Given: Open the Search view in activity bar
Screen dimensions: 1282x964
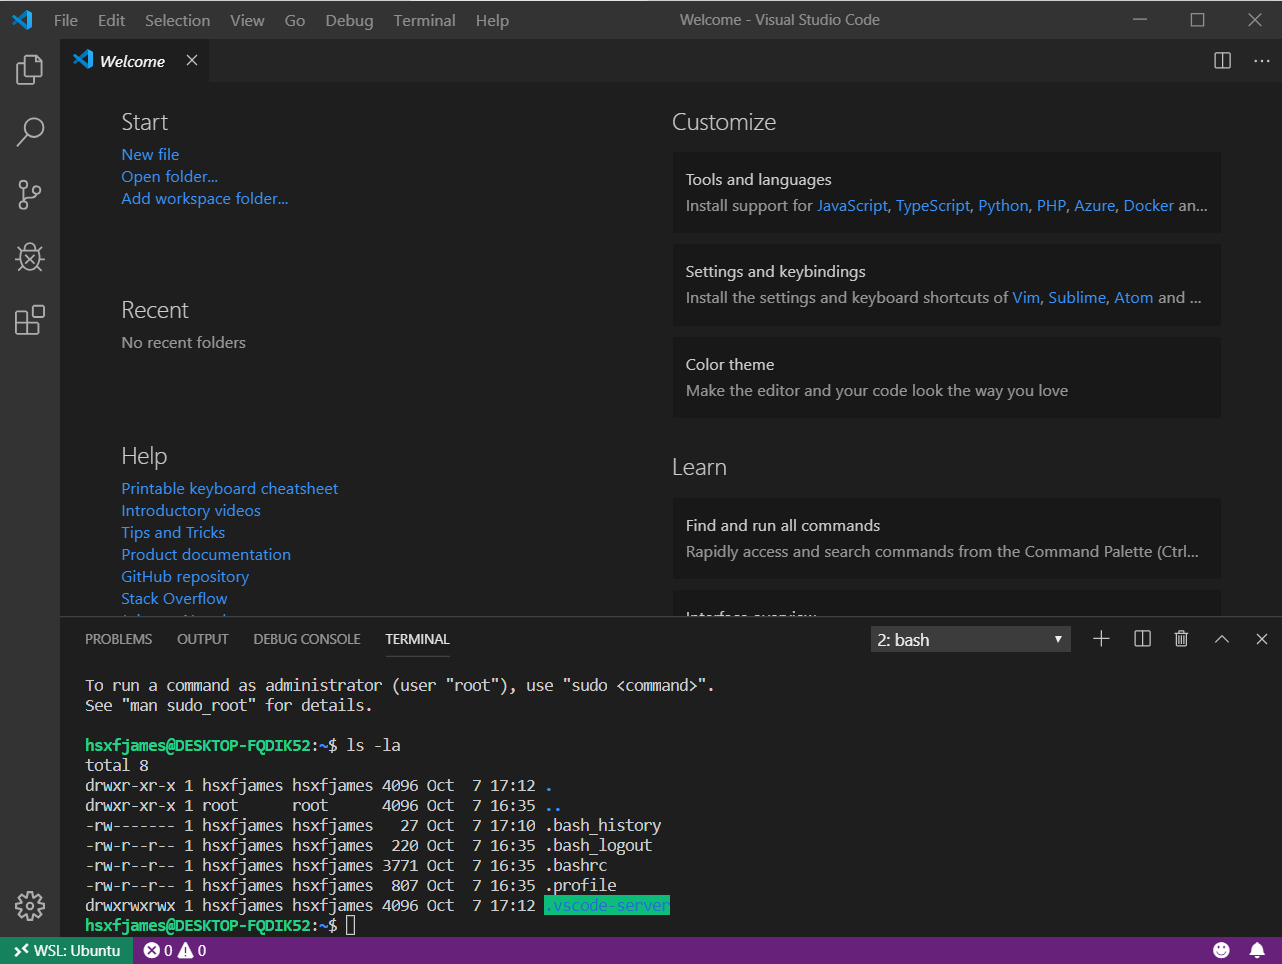Looking at the screenshot, I should [30, 132].
